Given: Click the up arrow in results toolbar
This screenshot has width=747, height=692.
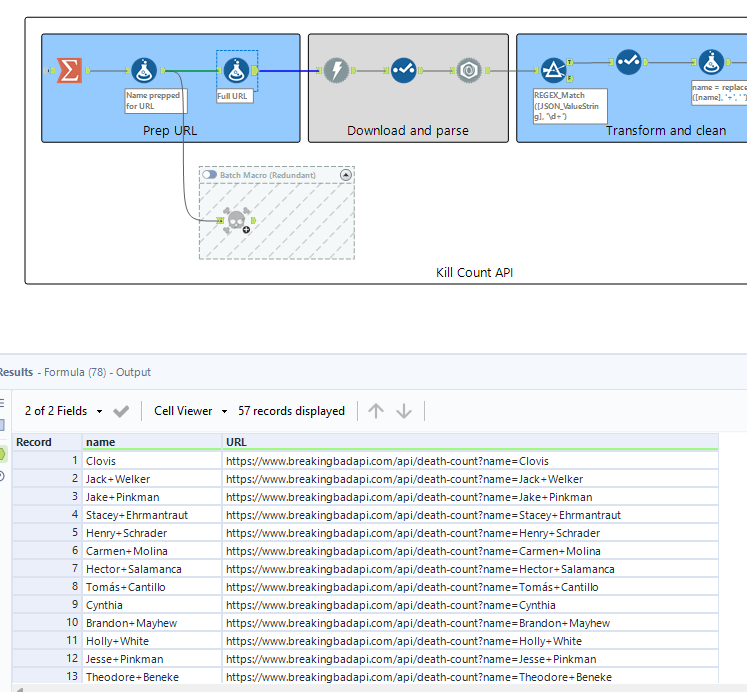Looking at the screenshot, I should point(376,411).
